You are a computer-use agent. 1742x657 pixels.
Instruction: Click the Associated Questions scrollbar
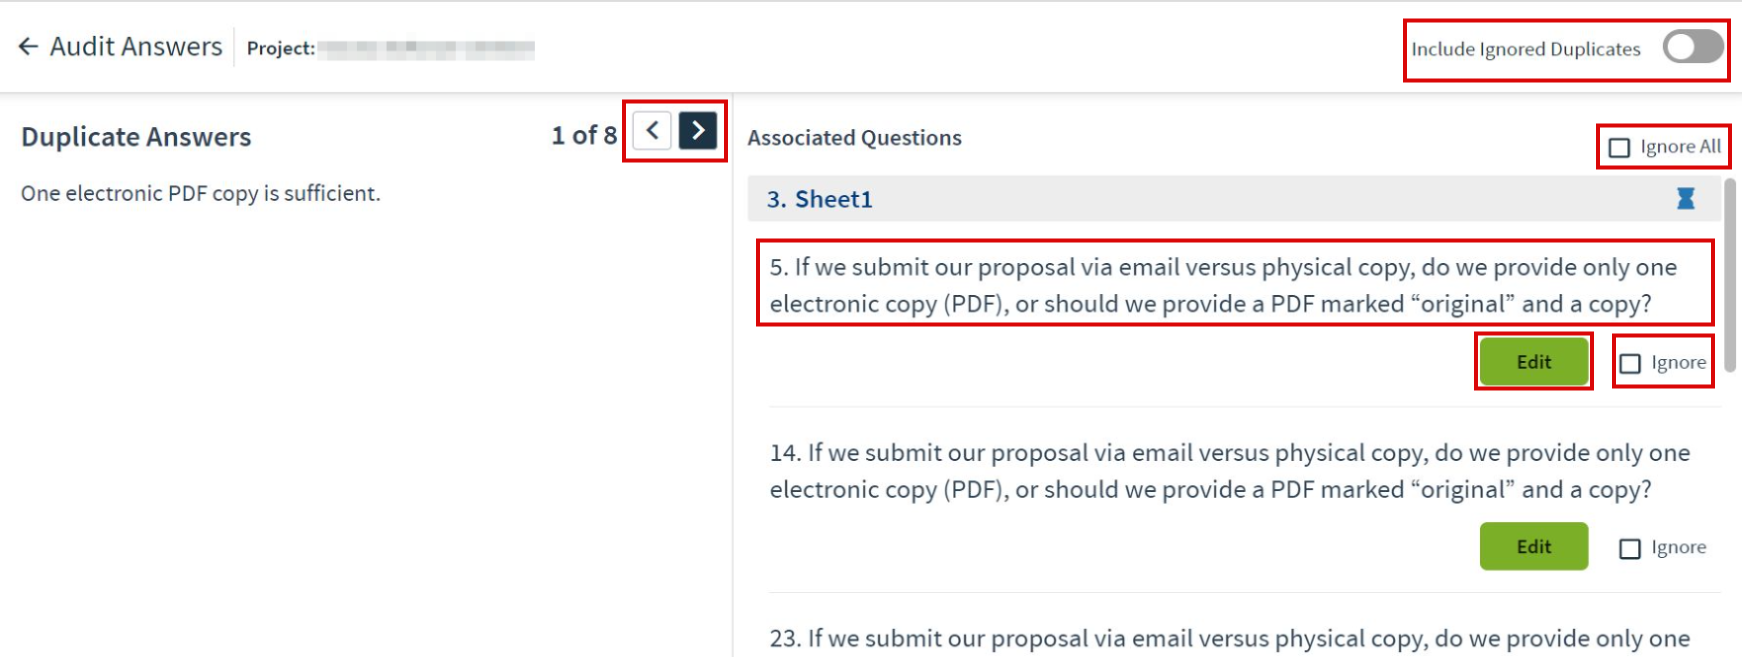pyautogui.click(x=1731, y=275)
